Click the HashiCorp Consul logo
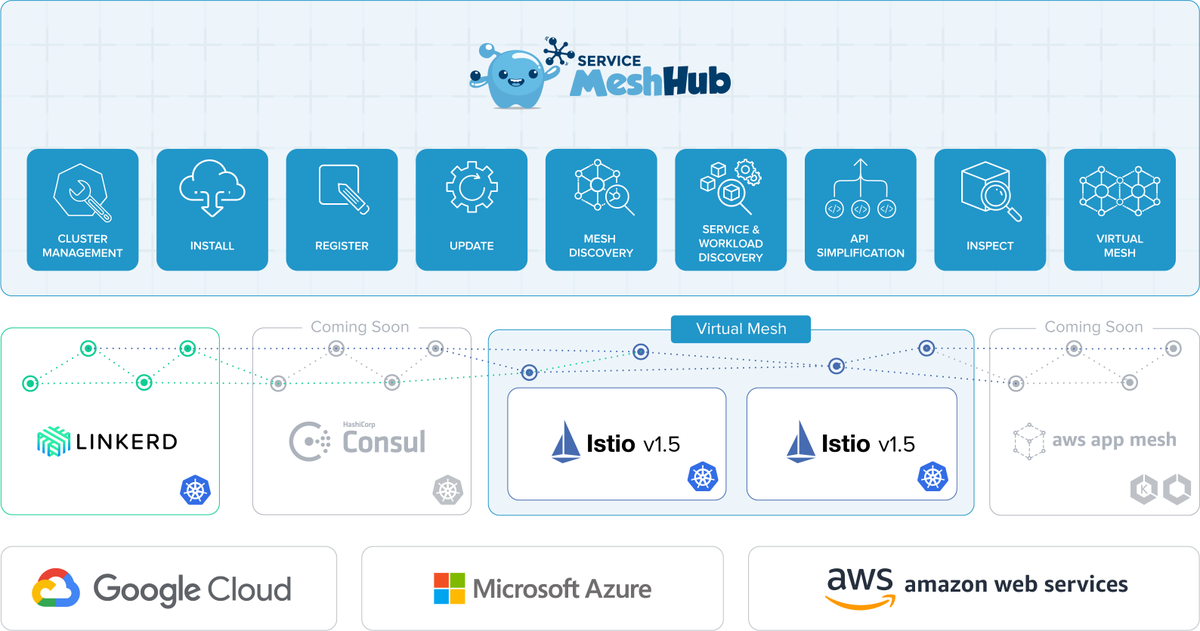 357,440
